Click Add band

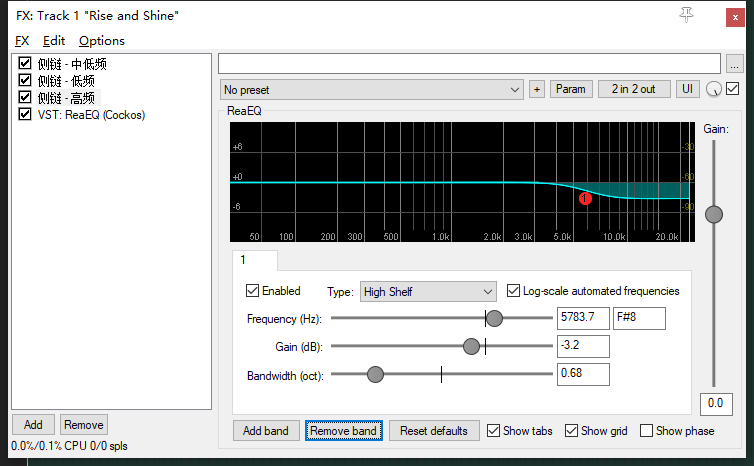pos(266,430)
